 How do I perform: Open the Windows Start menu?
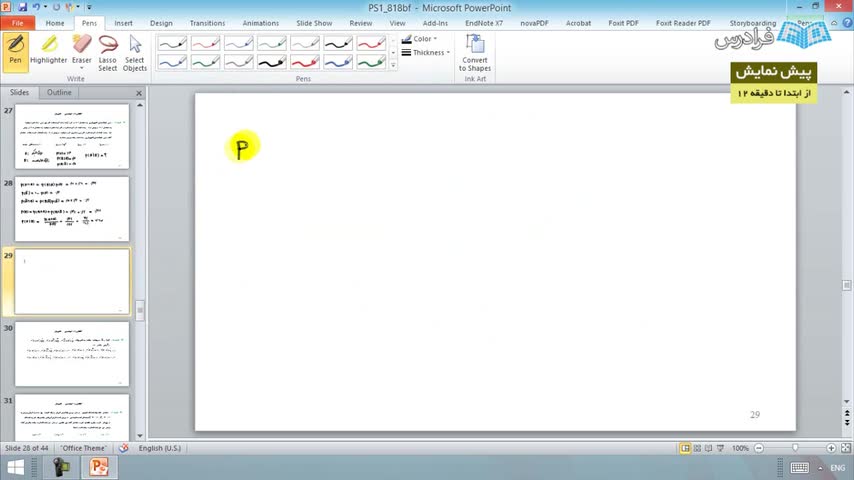[x=15, y=467]
